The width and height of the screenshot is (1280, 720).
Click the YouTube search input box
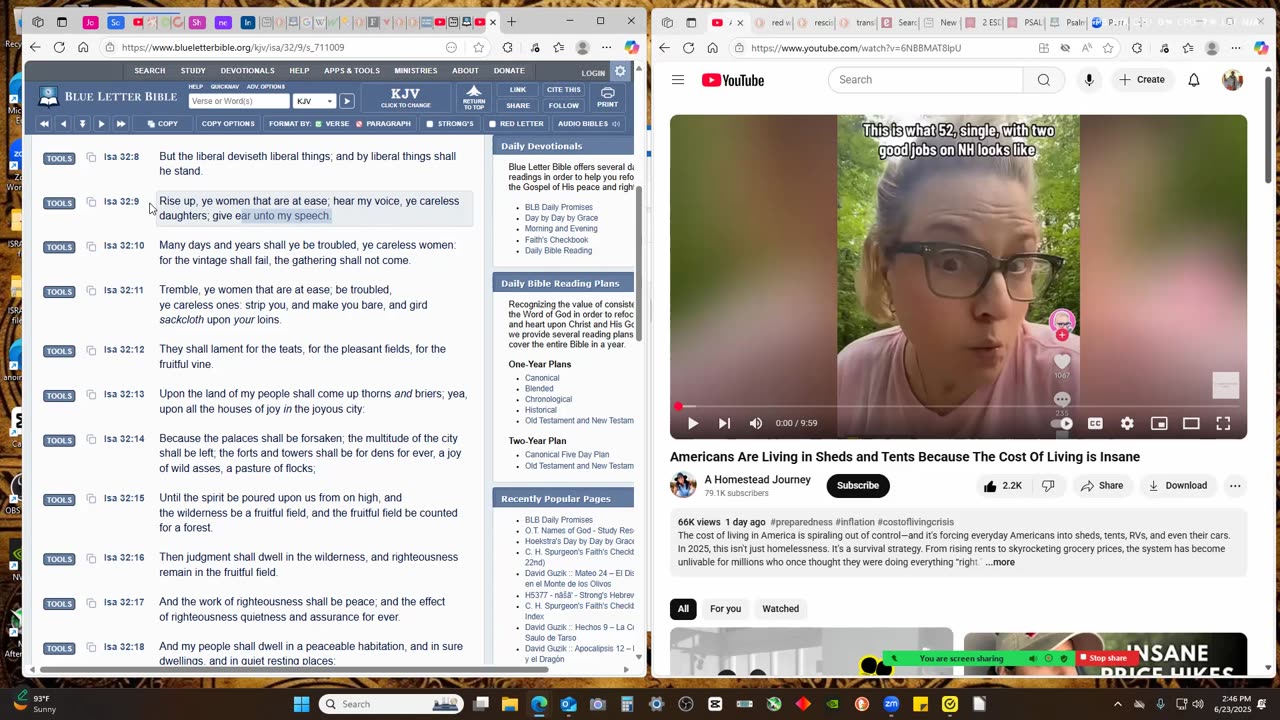tap(925, 80)
